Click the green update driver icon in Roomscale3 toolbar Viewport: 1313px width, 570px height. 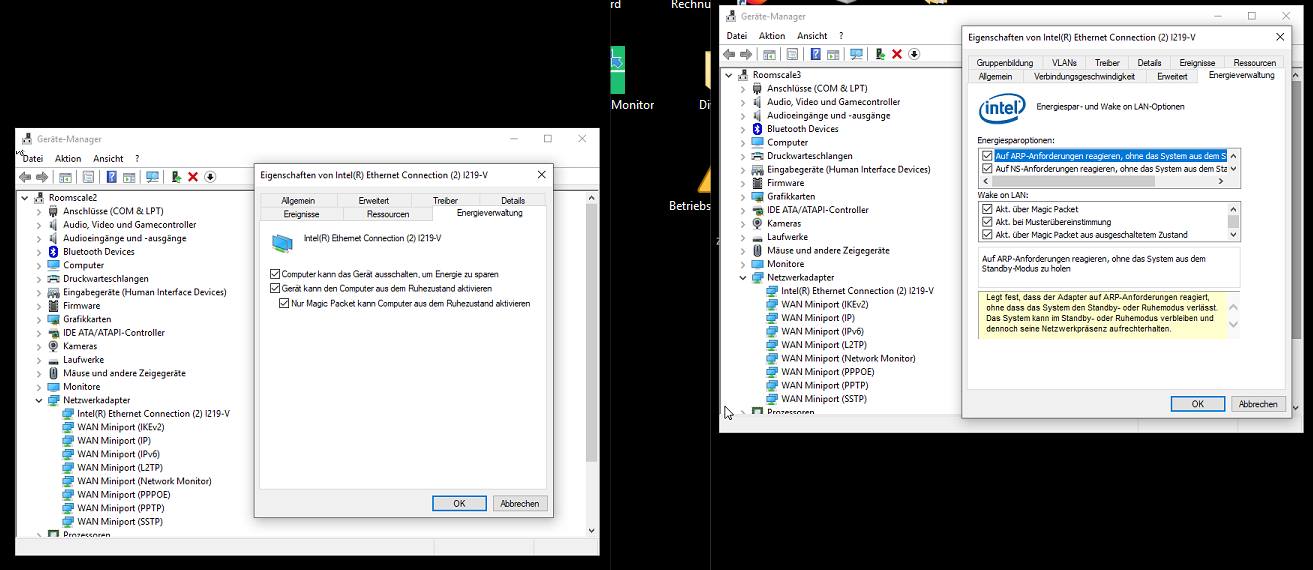[x=880, y=54]
